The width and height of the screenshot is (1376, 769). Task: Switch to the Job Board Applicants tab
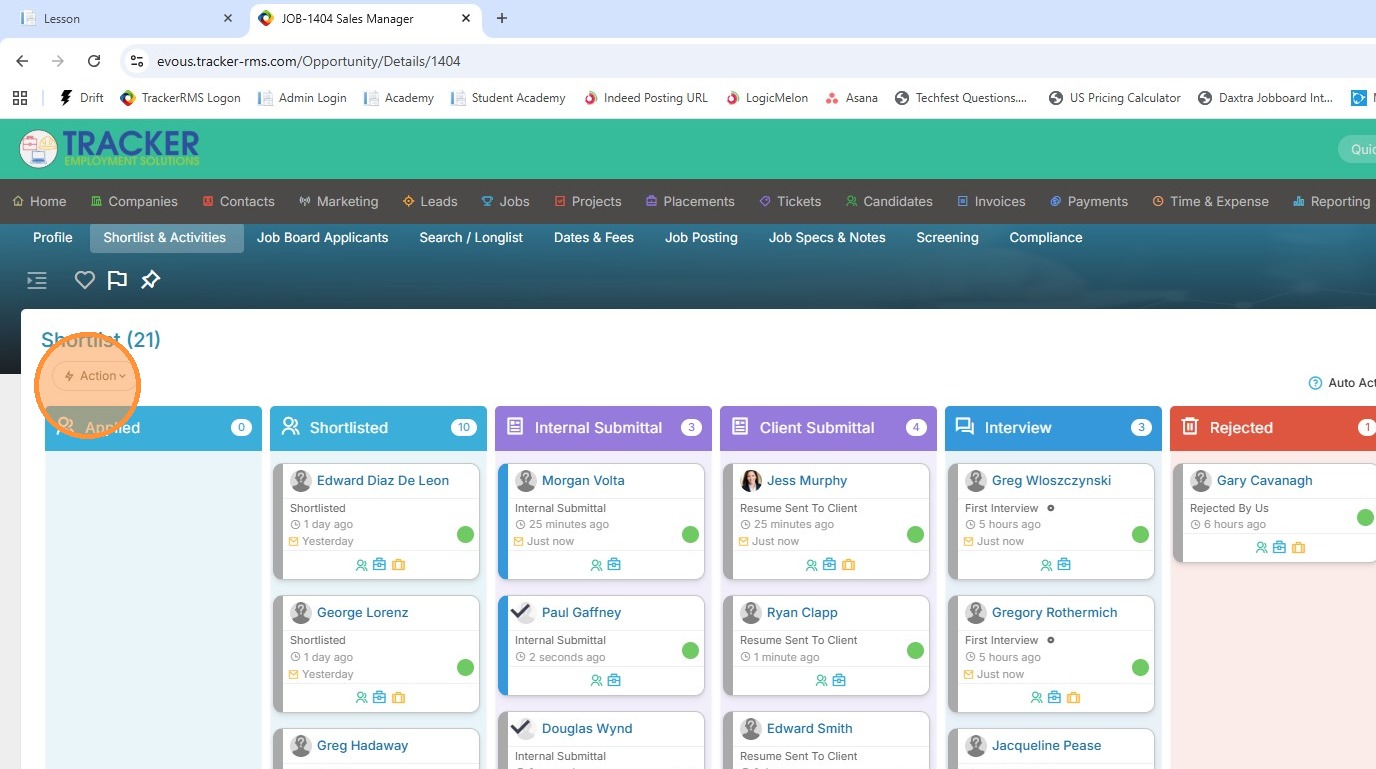tap(322, 237)
